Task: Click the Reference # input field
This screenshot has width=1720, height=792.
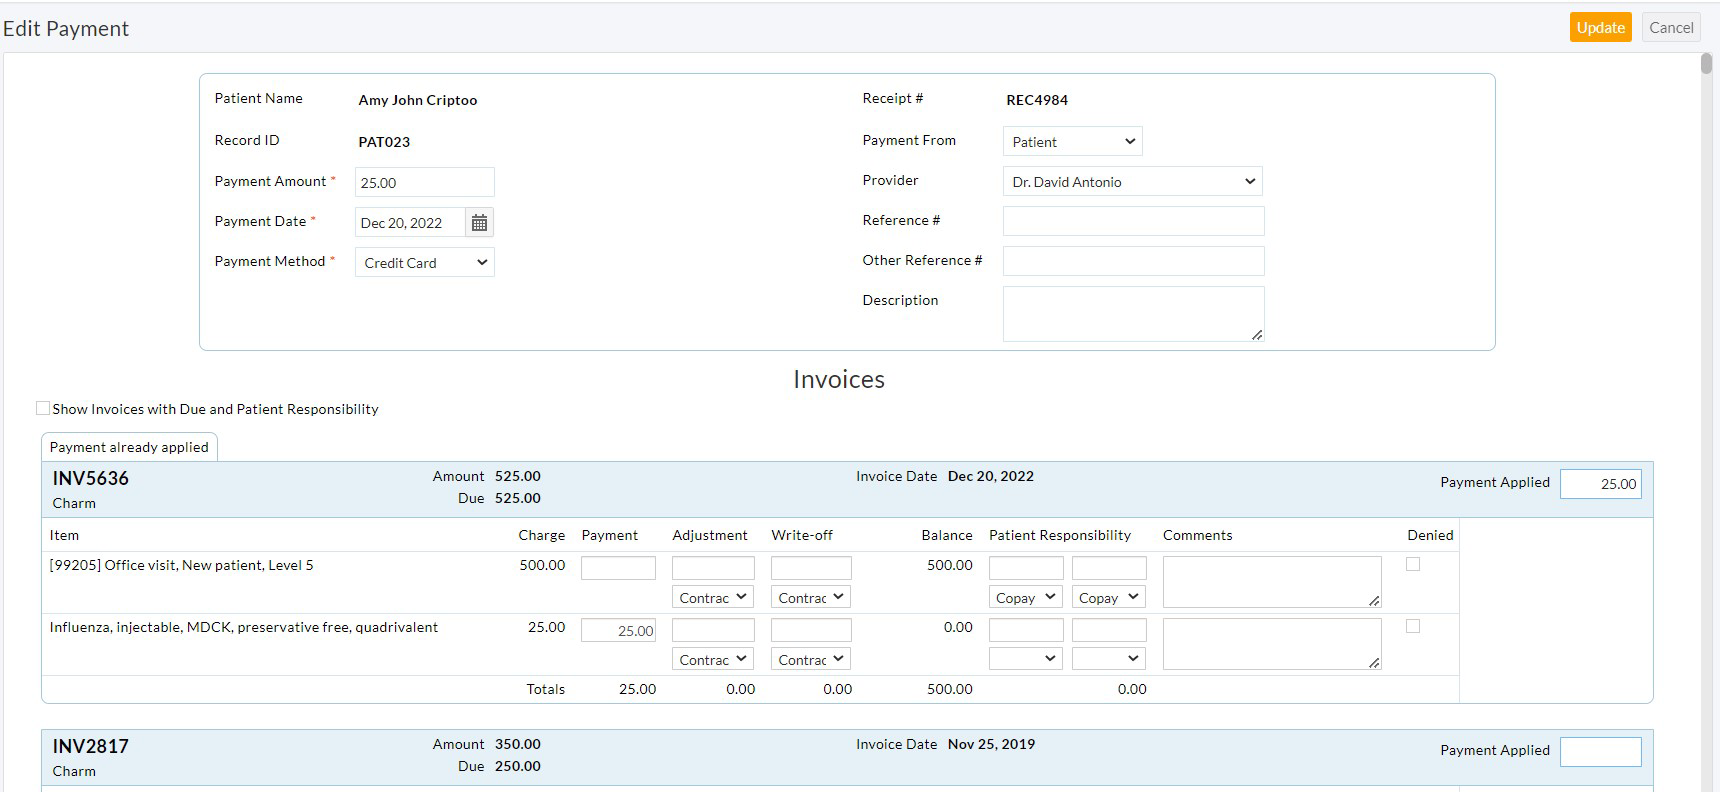Action: tap(1133, 221)
